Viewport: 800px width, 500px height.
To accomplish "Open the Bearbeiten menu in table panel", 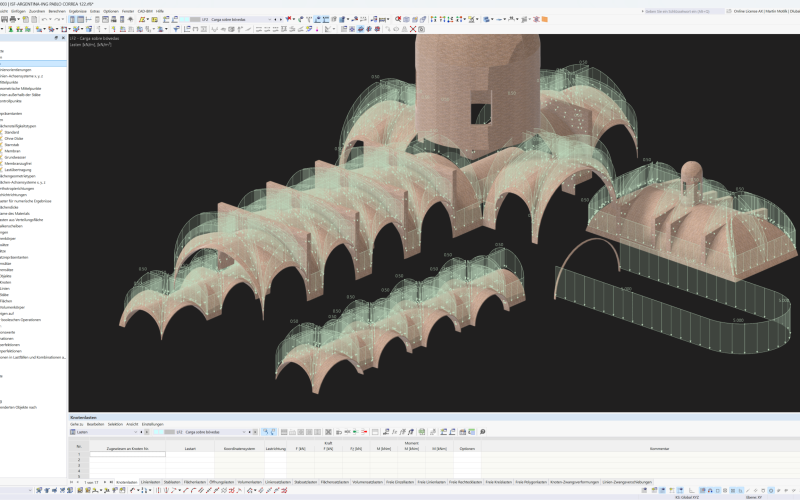I will pyautogui.click(x=95, y=424).
